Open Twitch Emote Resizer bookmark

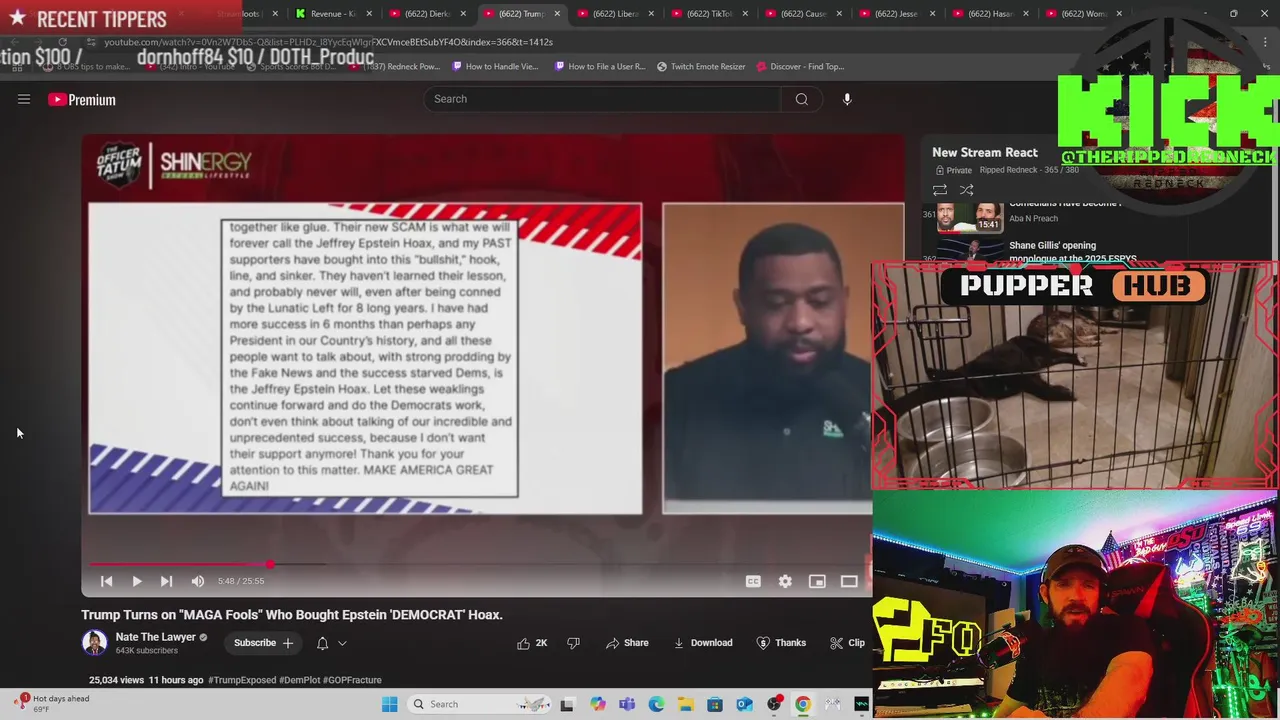pyautogui.click(x=701, y=66)
